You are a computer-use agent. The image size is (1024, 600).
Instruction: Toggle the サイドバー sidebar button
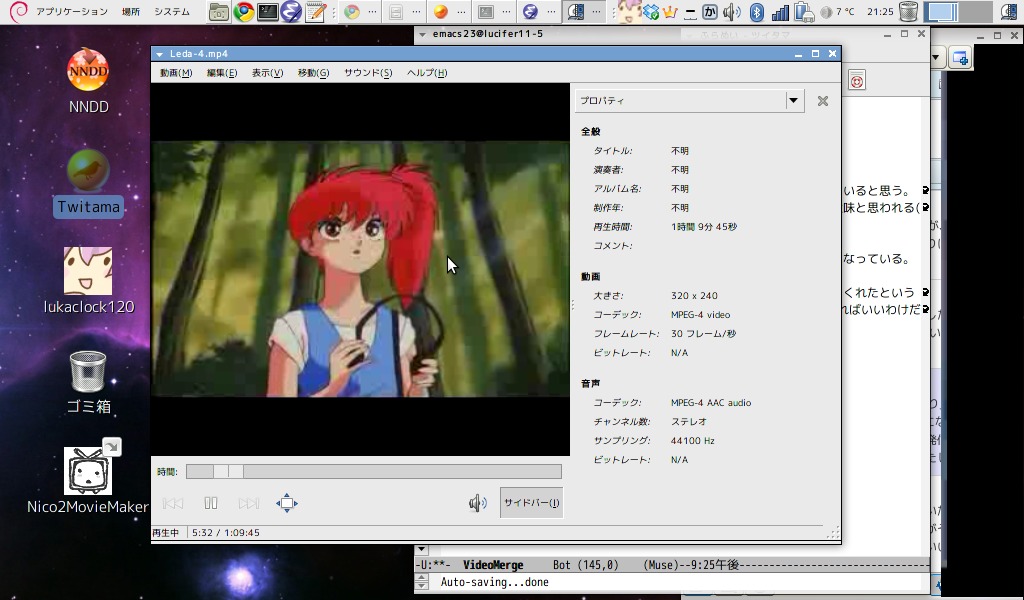532,503
